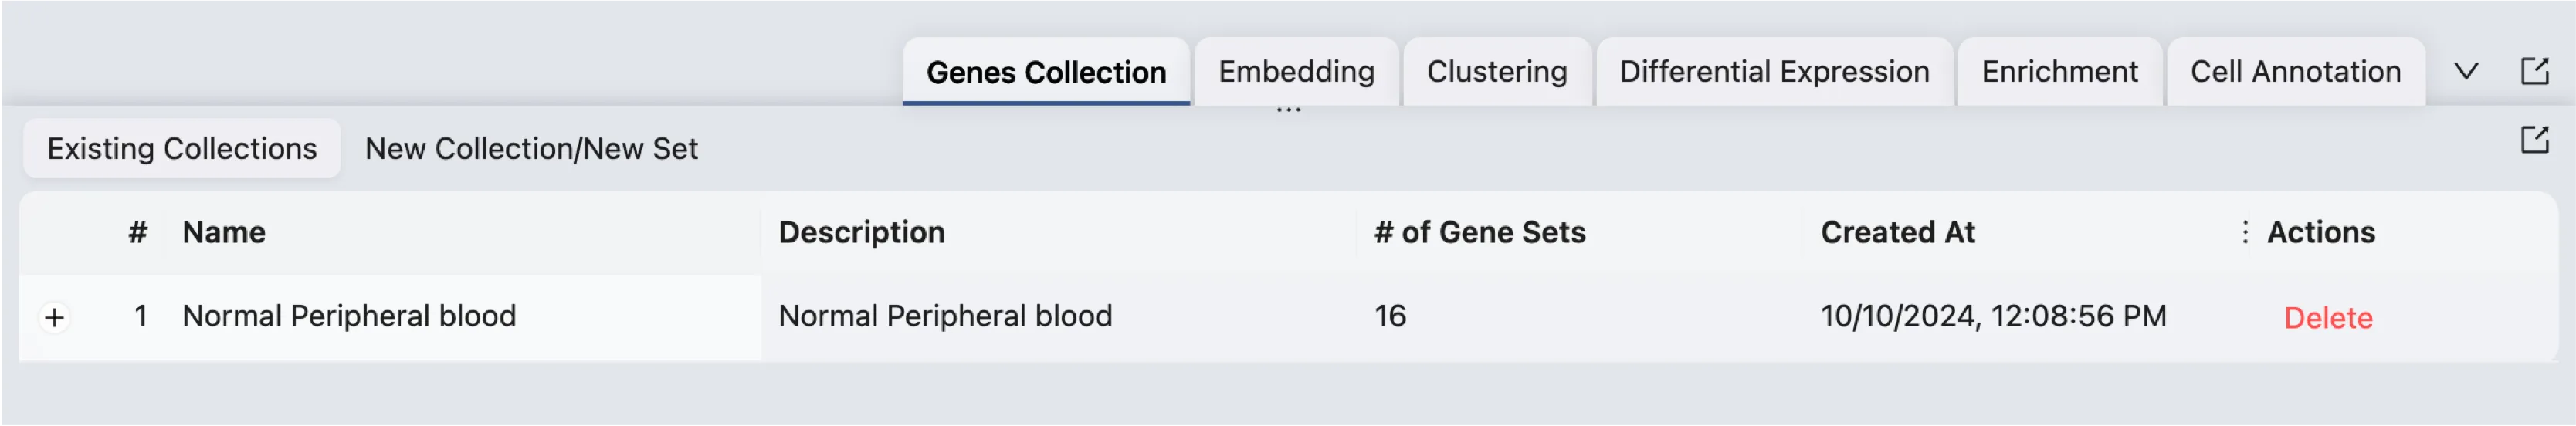Click the # of Gene Sets column header
2576x426 pixels.
(1479, 232)
